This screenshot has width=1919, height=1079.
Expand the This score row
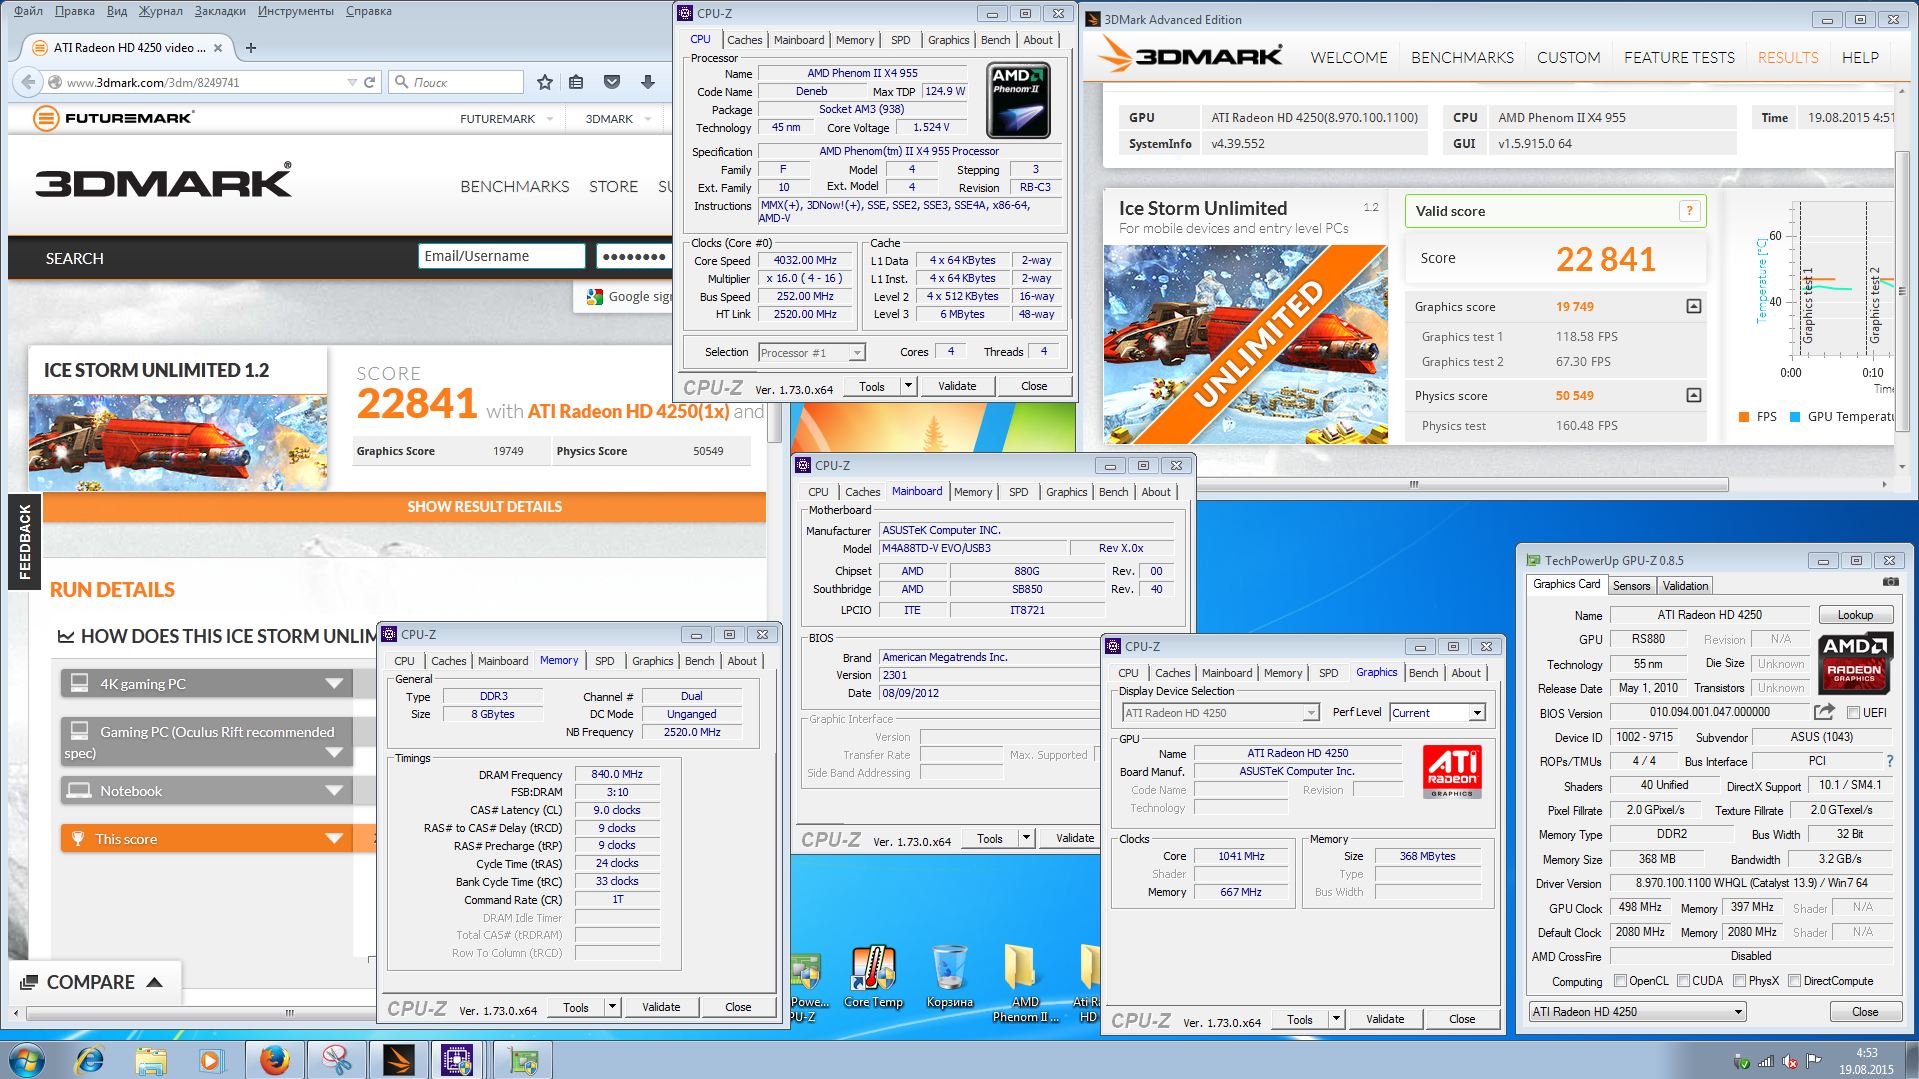(x=206, y=838)
